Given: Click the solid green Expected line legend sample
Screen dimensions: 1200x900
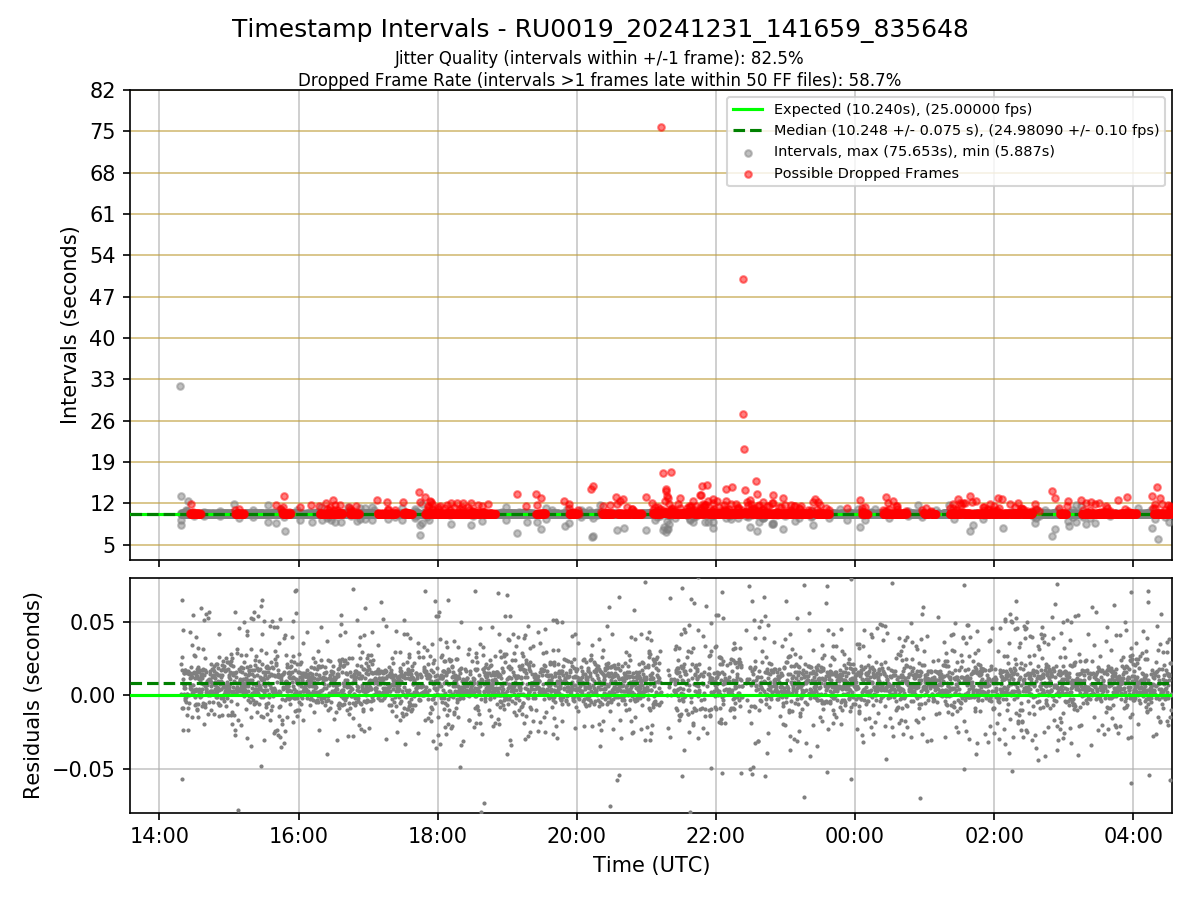Looking at the screenshot, I should [749, 109].
